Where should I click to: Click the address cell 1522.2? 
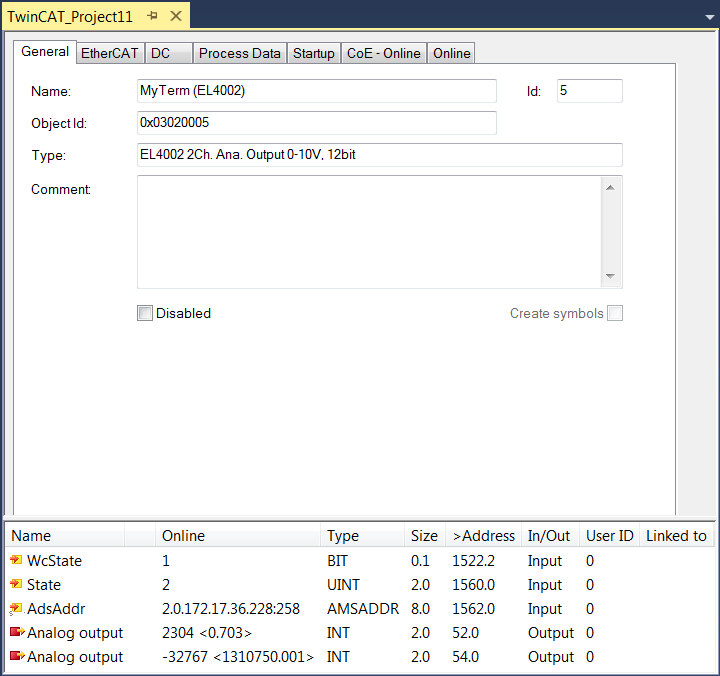(473, 560)
